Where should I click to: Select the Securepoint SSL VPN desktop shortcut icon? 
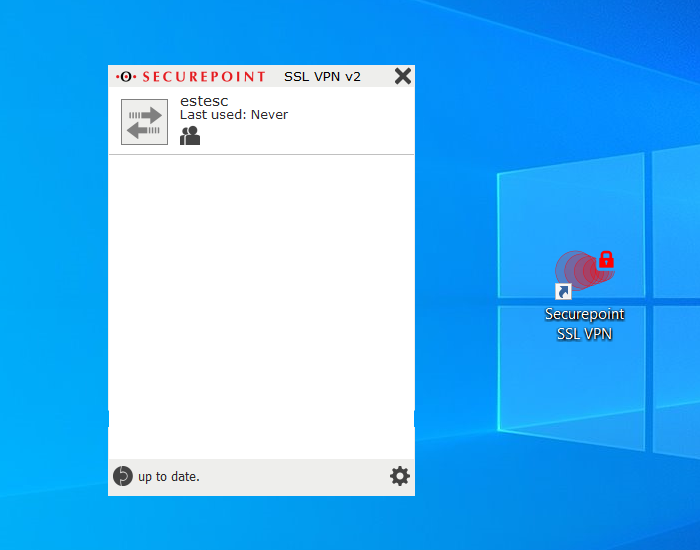pyautogui.click(x=584, y=274)
